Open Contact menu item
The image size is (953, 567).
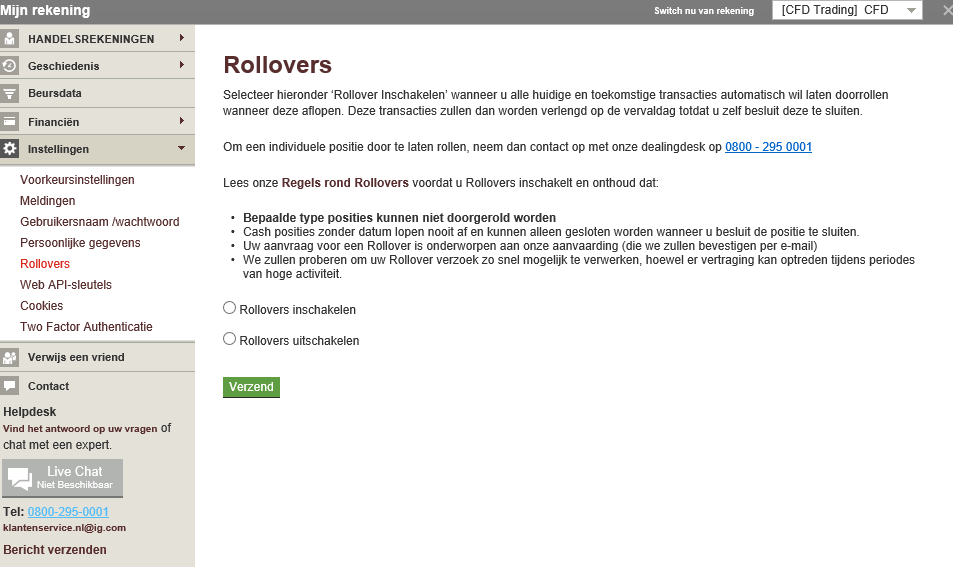[97, 386]
